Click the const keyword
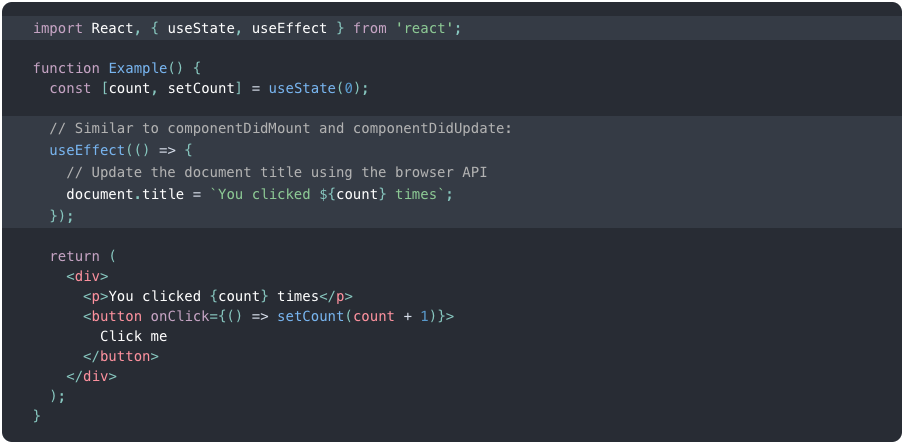This screenshot has width=903, height=444. (70, 88)
